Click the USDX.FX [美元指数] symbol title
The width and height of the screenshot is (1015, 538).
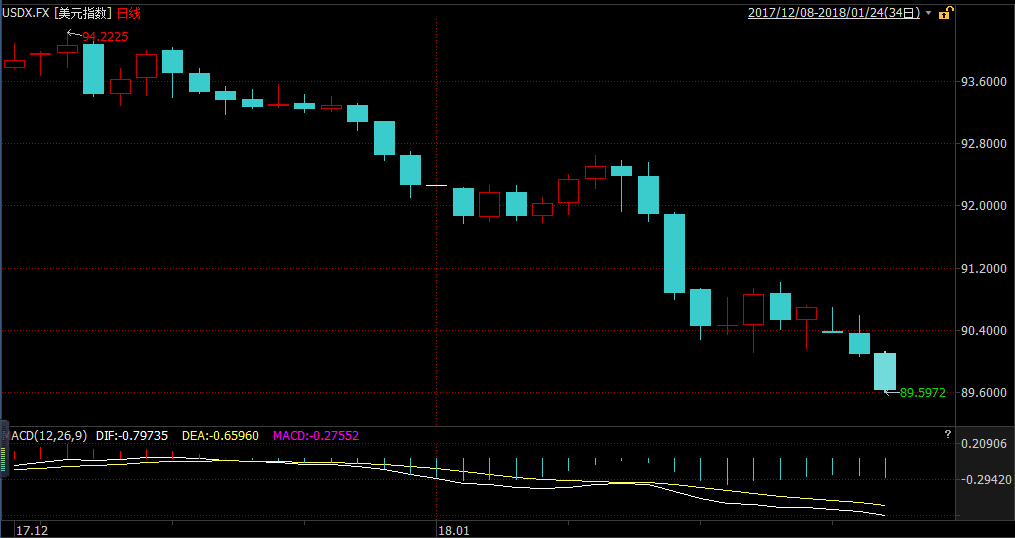pos(58,14)
